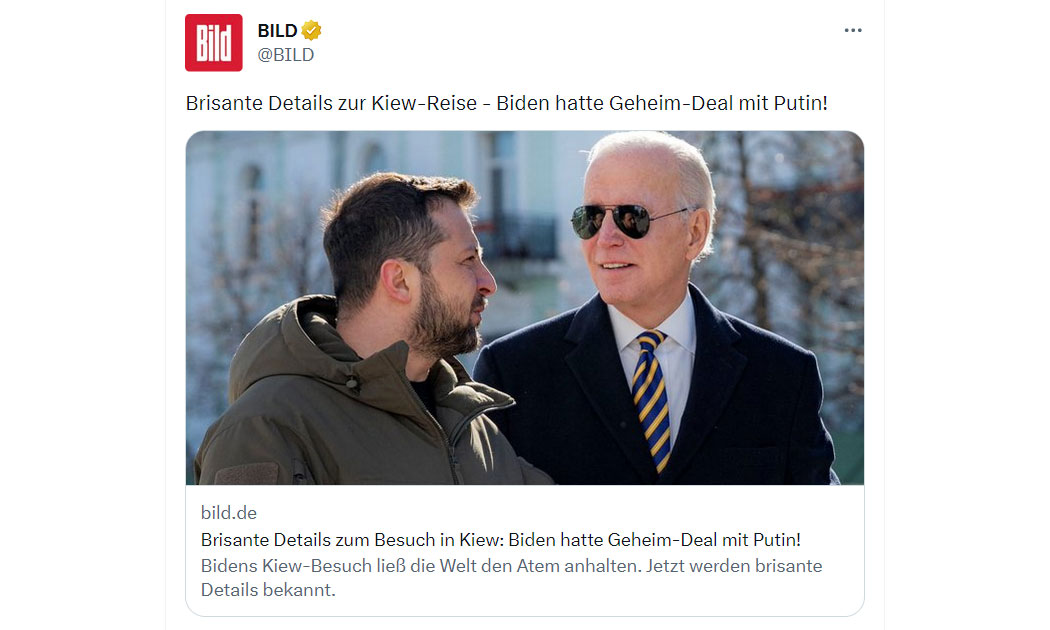Open the @BILD handle link

coord(285,55)
